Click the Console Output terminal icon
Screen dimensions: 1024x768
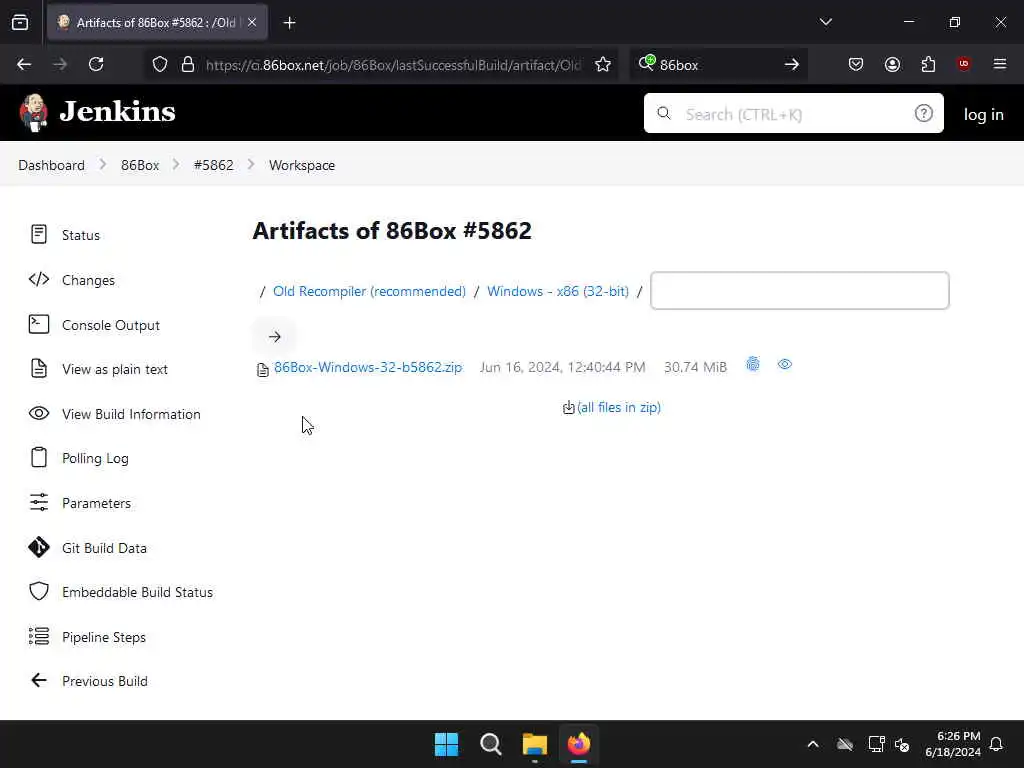[x=39, y=324]
